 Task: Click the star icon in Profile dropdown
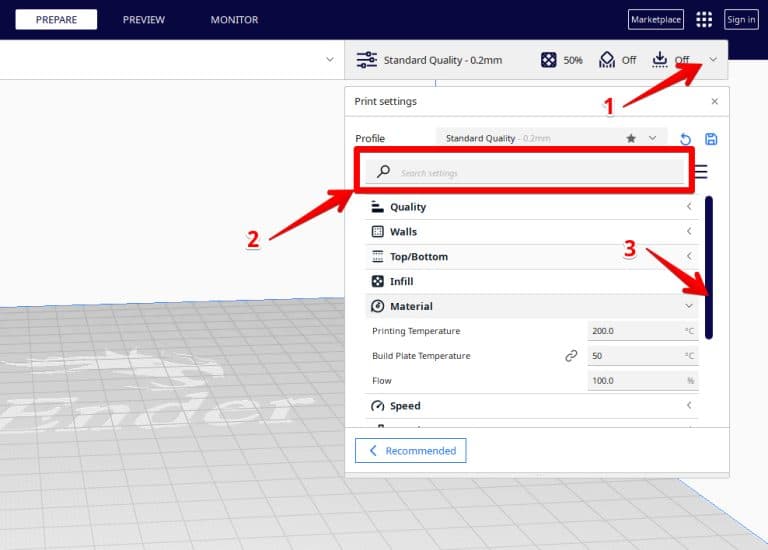pos(630,139)
